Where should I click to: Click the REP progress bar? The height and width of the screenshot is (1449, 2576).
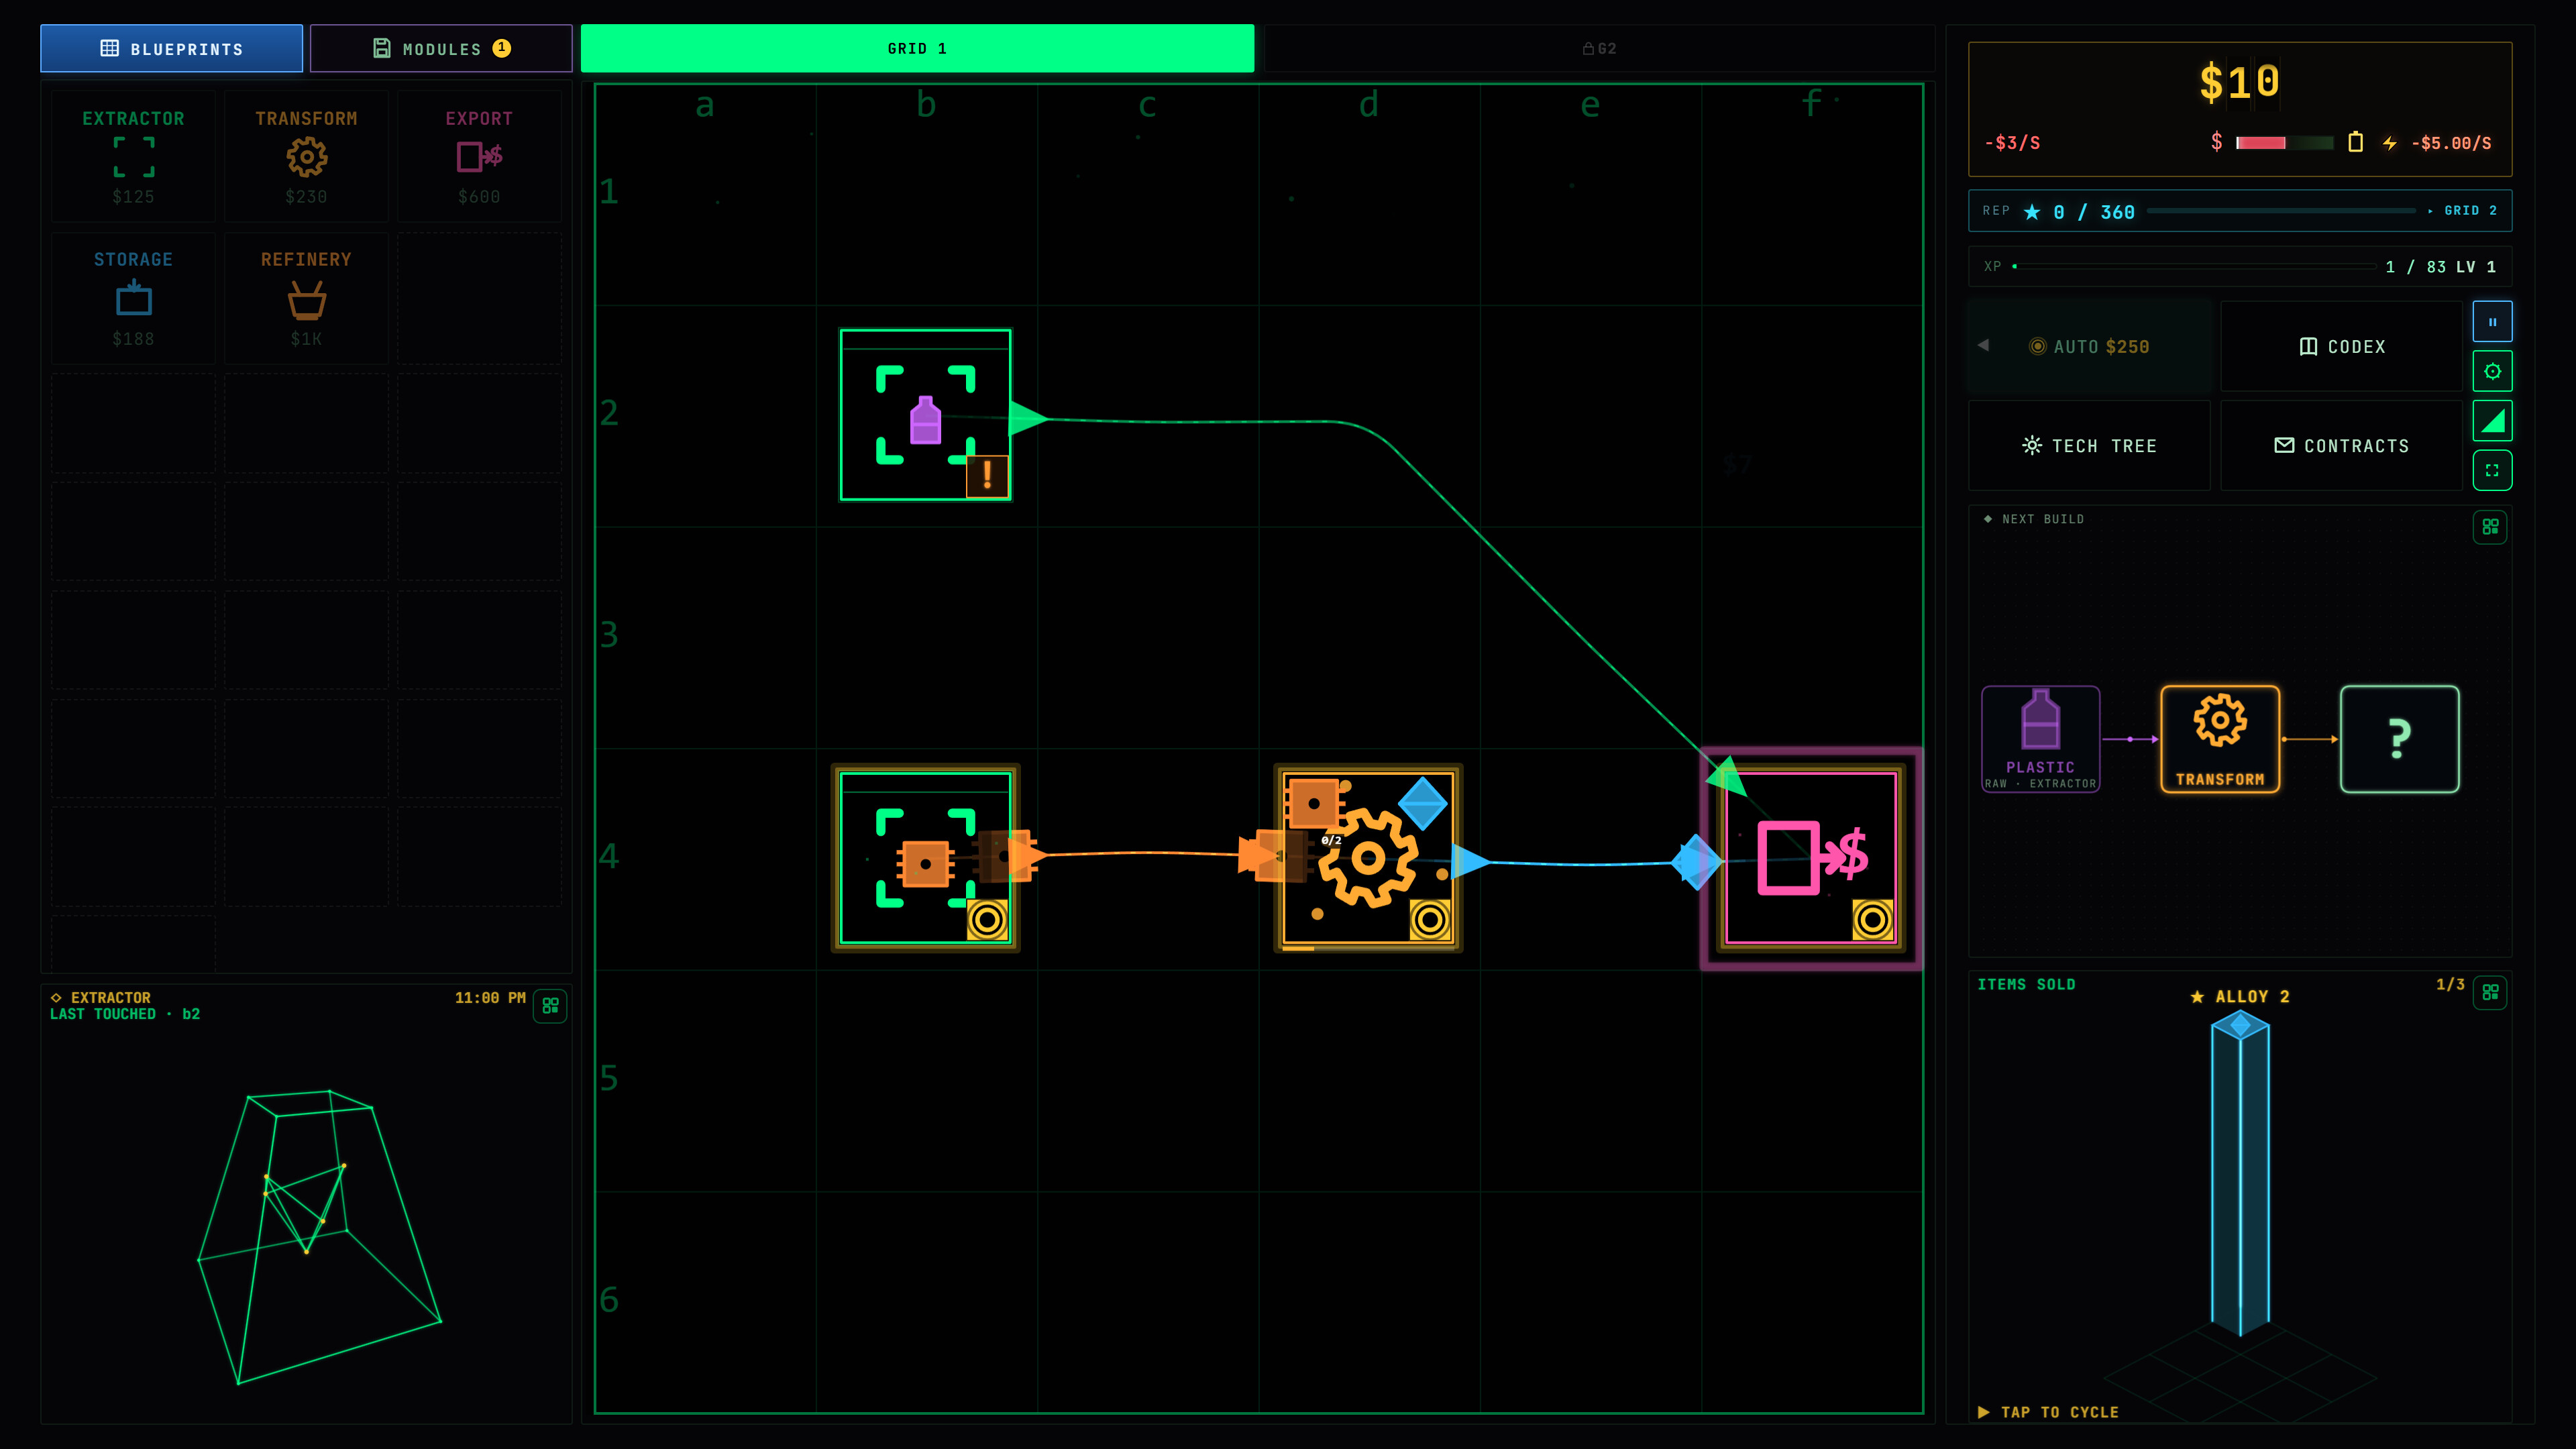(2281, 211)
